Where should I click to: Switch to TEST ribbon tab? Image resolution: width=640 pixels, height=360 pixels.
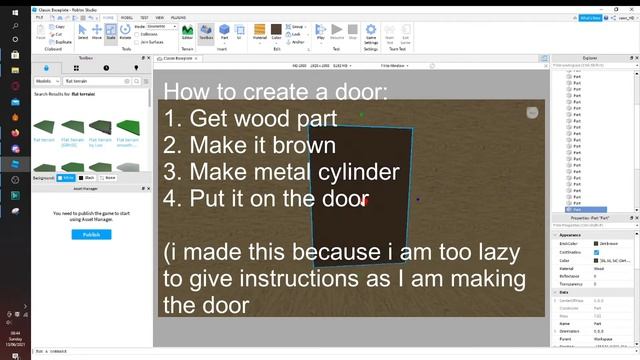[144, 18]
